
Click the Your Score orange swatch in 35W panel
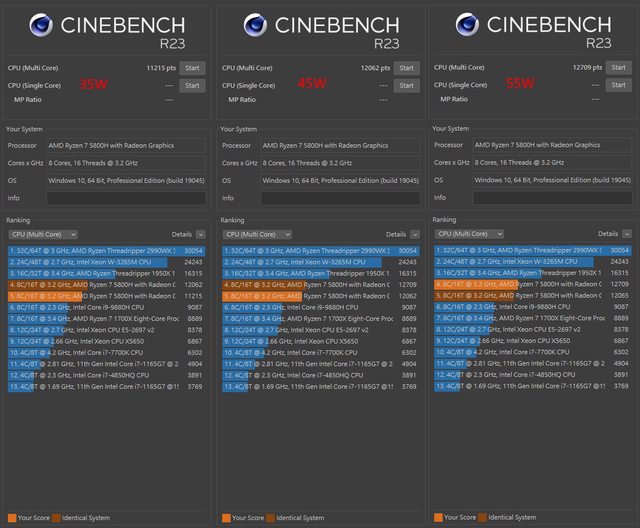pyautogui.click(x=11, y=517)
